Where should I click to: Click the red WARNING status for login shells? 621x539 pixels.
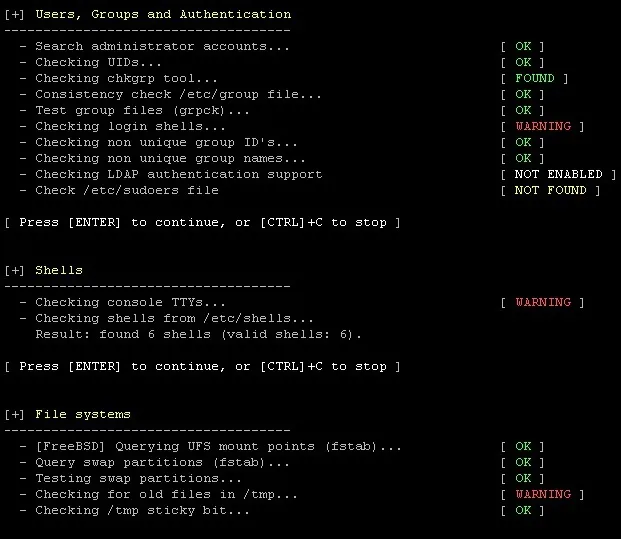(543, 127)
